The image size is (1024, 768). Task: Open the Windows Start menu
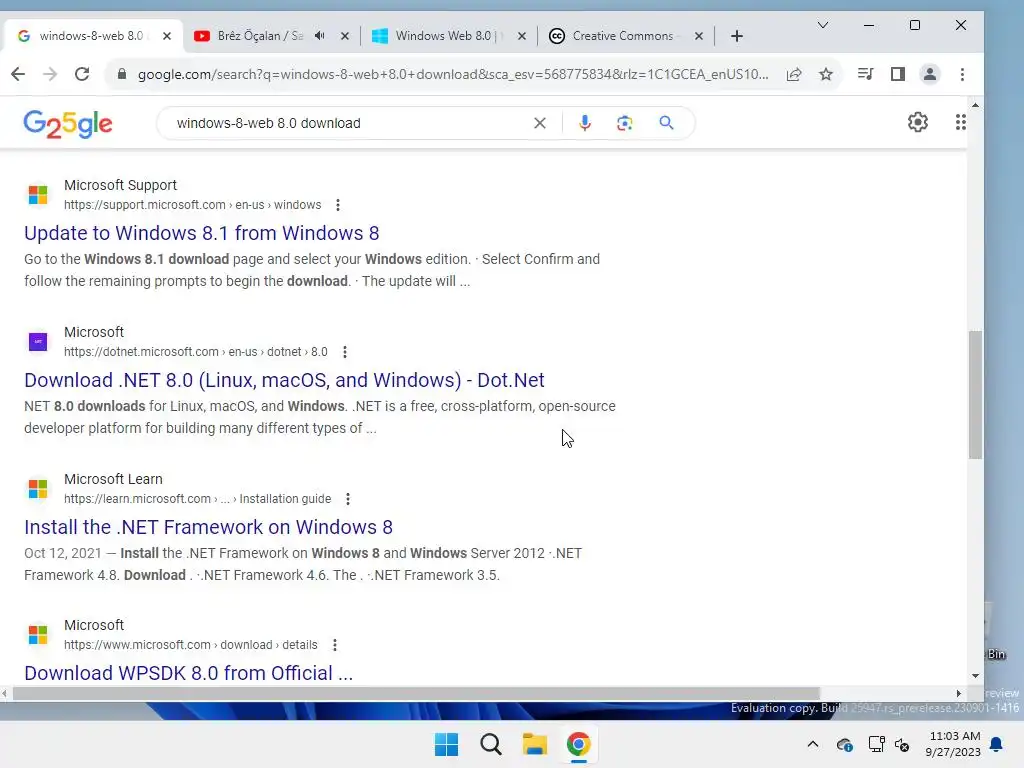click(447, 744)
